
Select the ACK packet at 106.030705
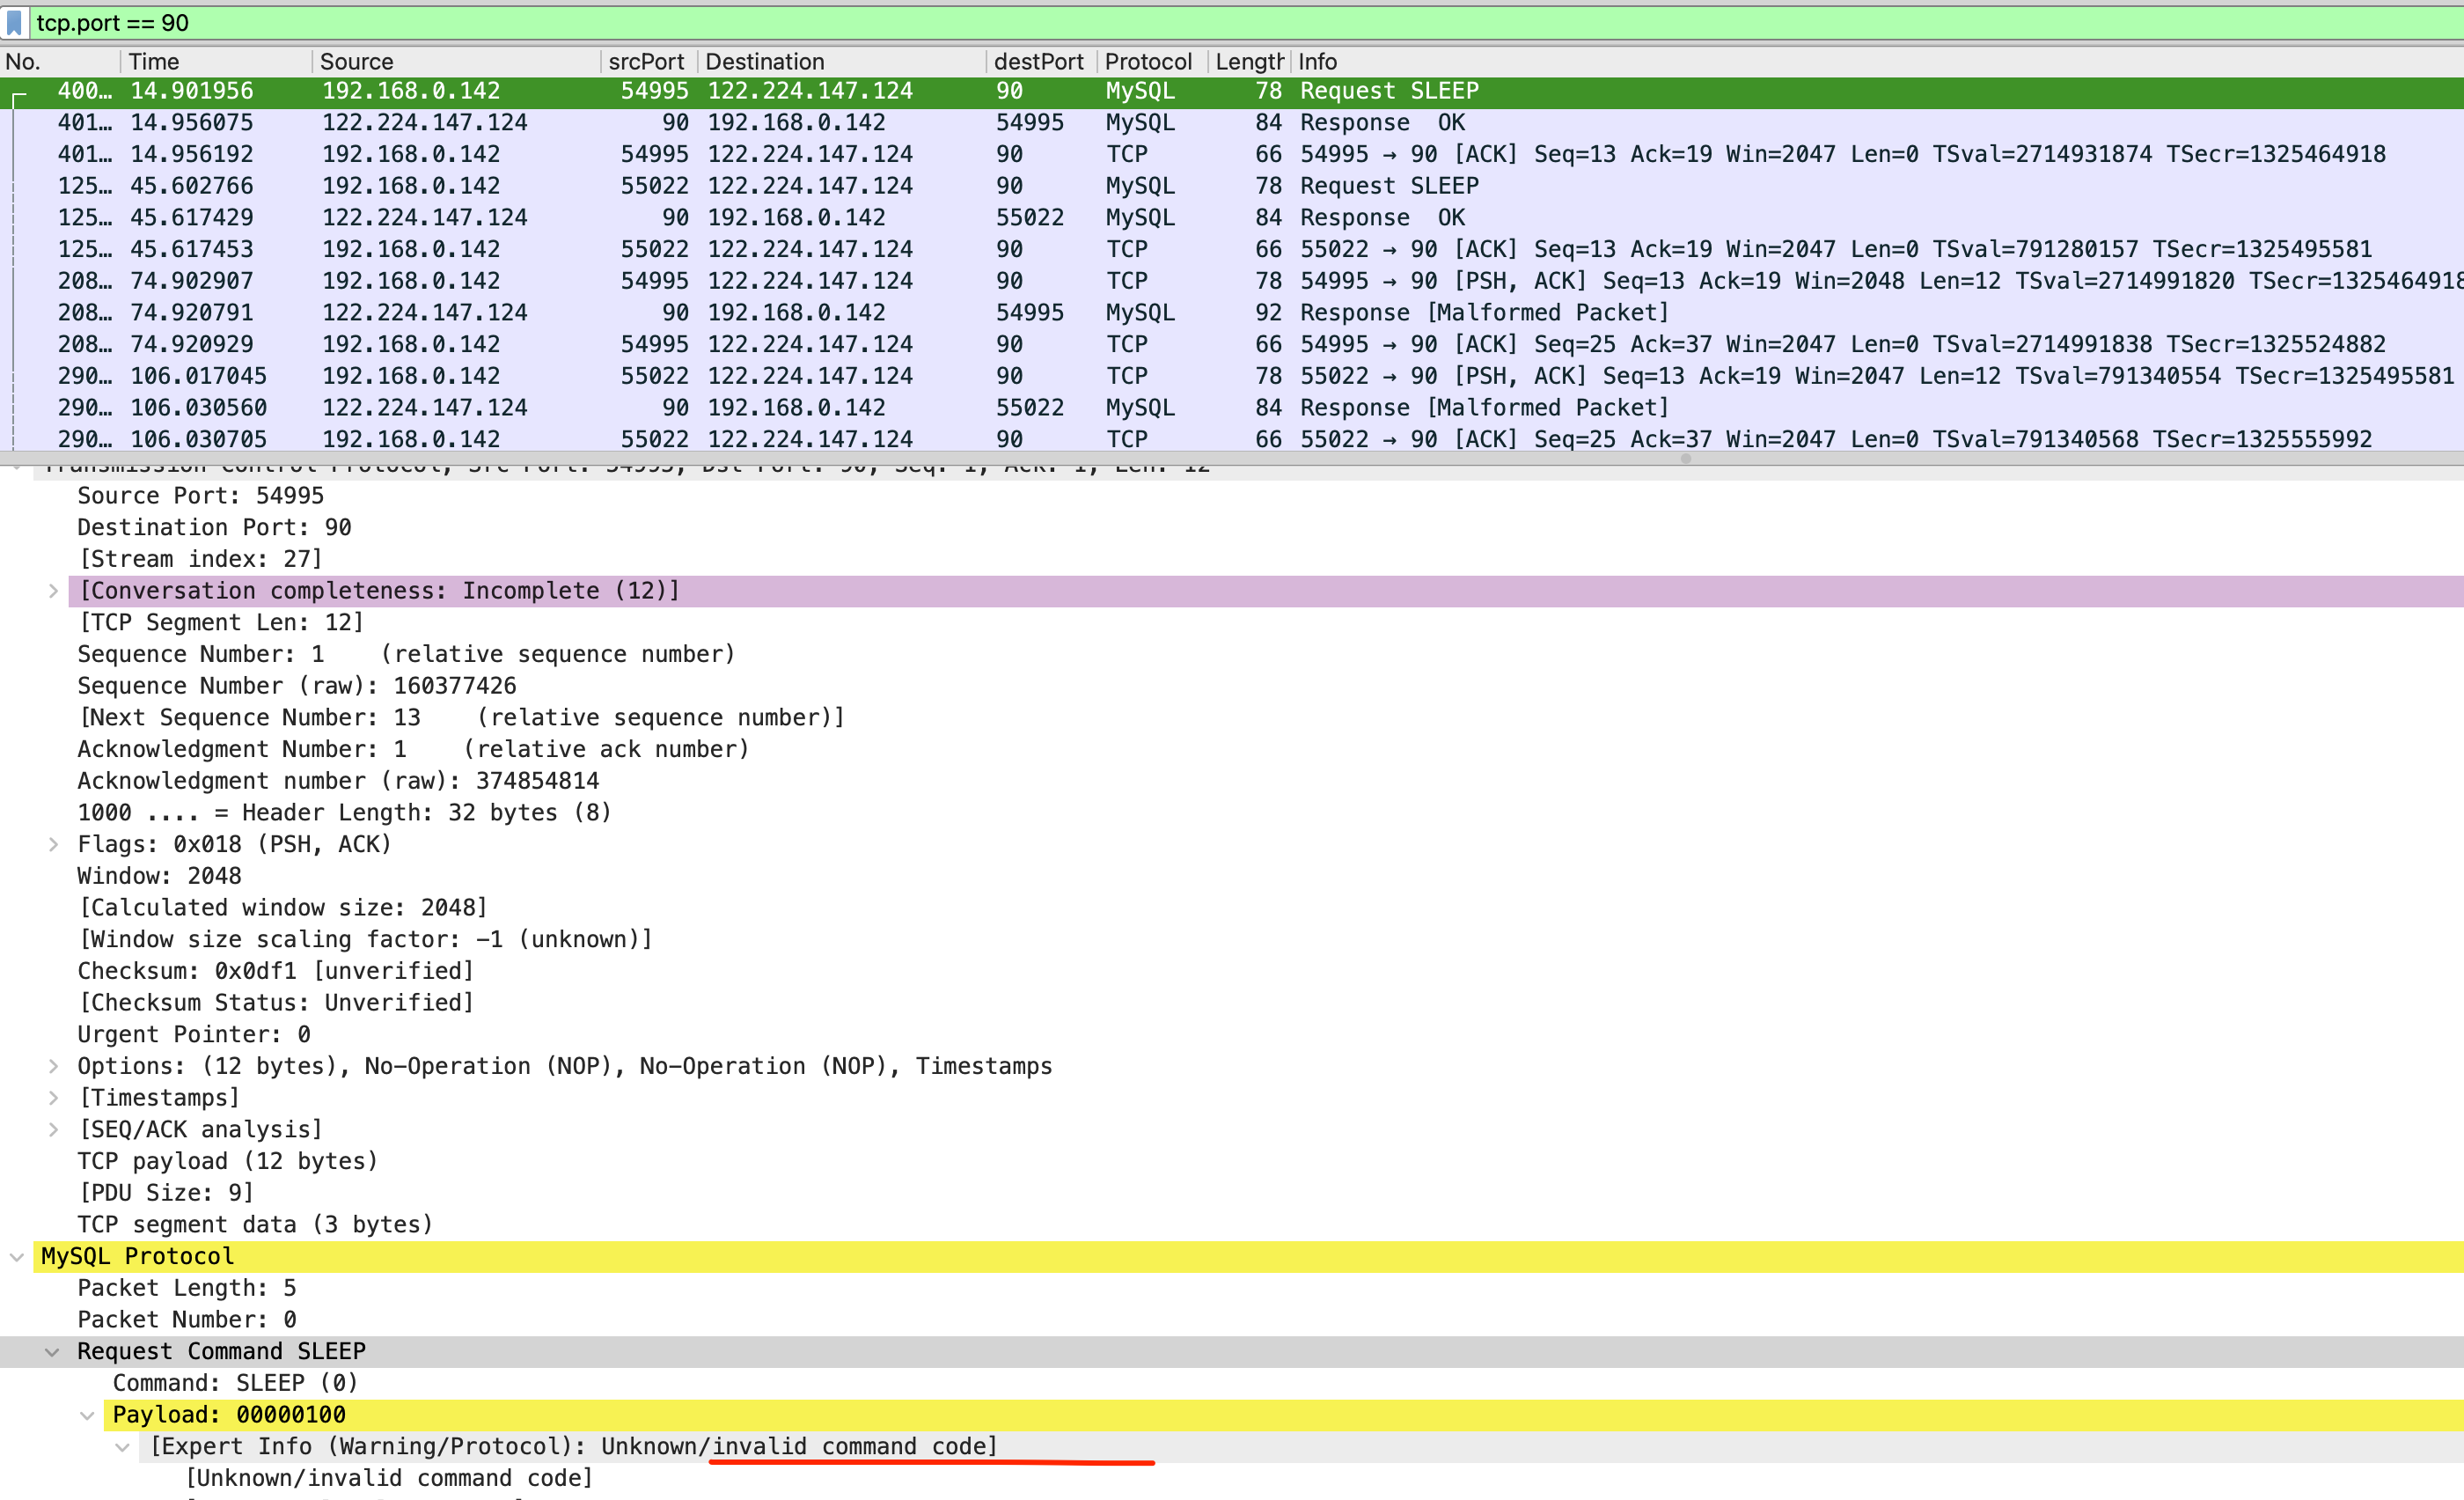coord(1232,439)
